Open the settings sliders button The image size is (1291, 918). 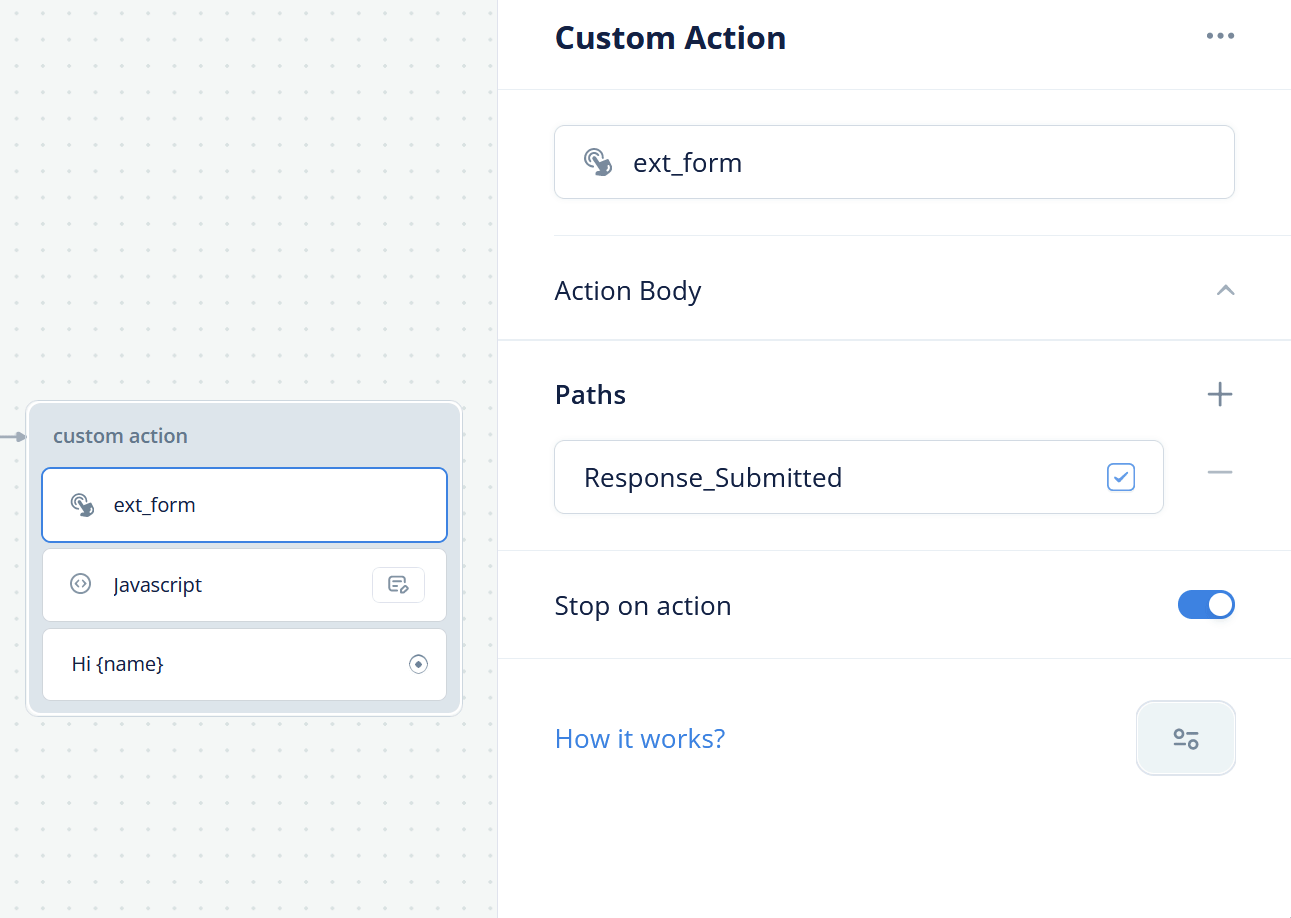coord(1186,738)
